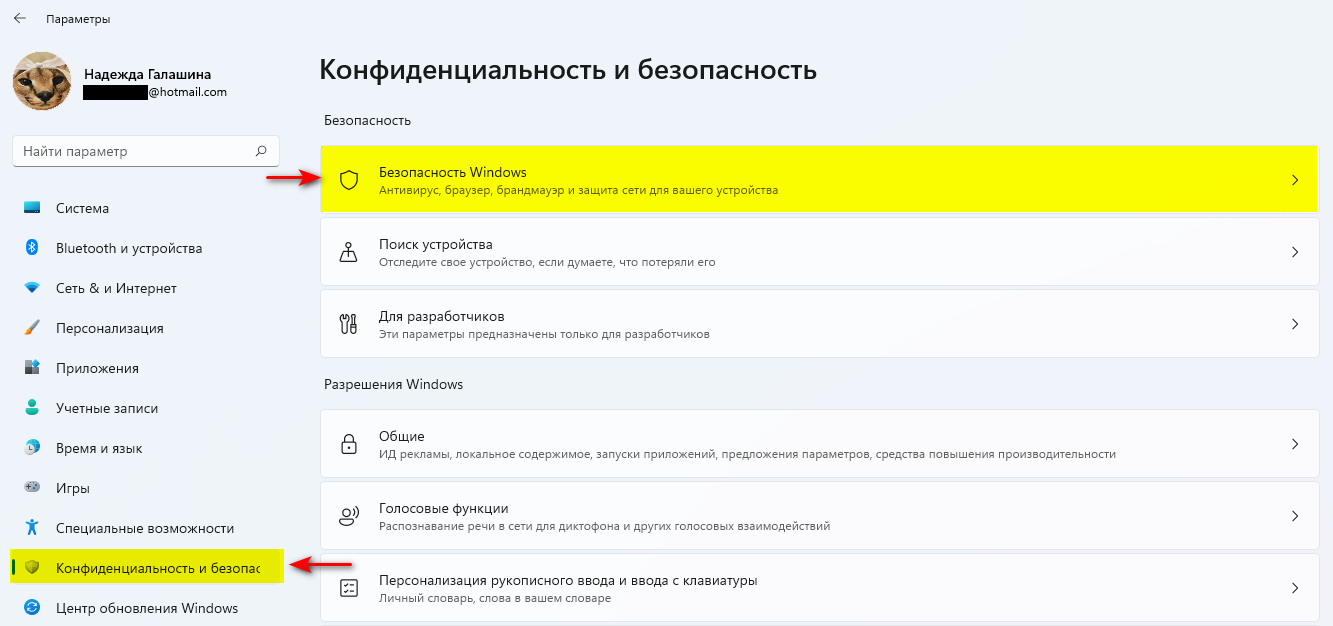
Task: Open Bluetooth и устройства
Action: tap(146, 248)
